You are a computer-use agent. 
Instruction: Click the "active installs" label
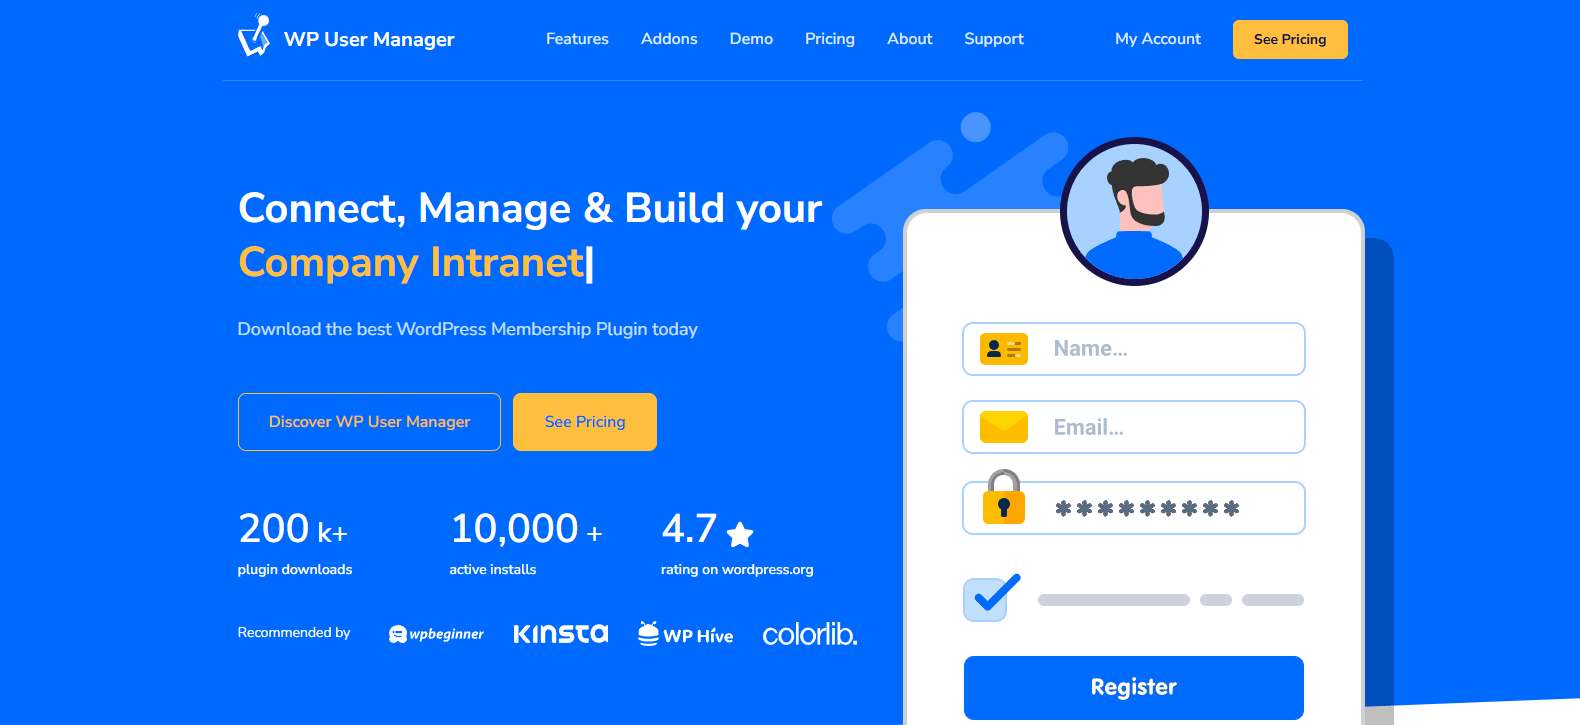pyautogui.click(x=493, y=569)
